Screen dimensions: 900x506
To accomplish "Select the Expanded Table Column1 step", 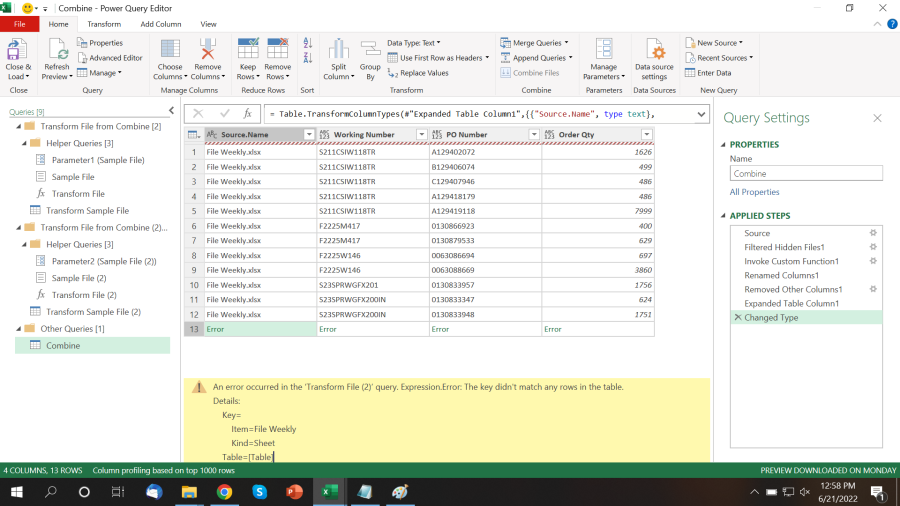I will click(x=791, y=303).
